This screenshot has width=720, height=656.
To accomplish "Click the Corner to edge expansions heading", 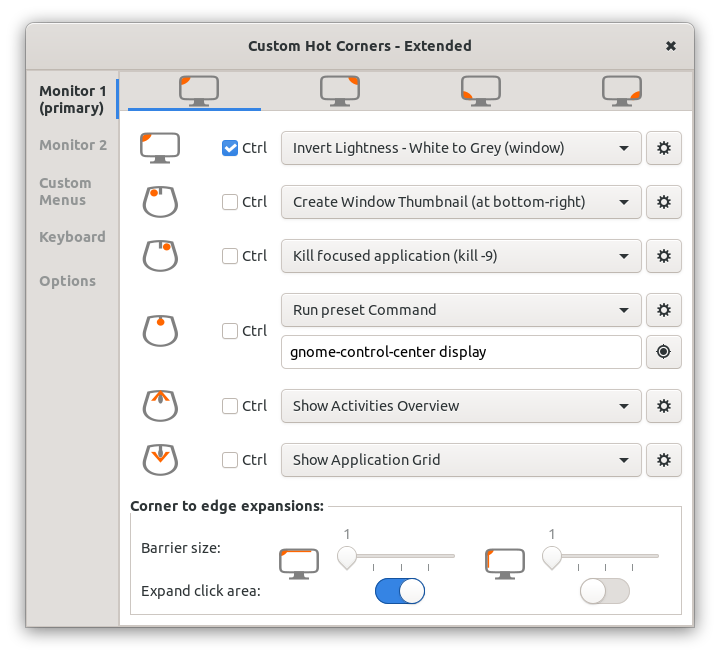I will [x=227, y=506].
